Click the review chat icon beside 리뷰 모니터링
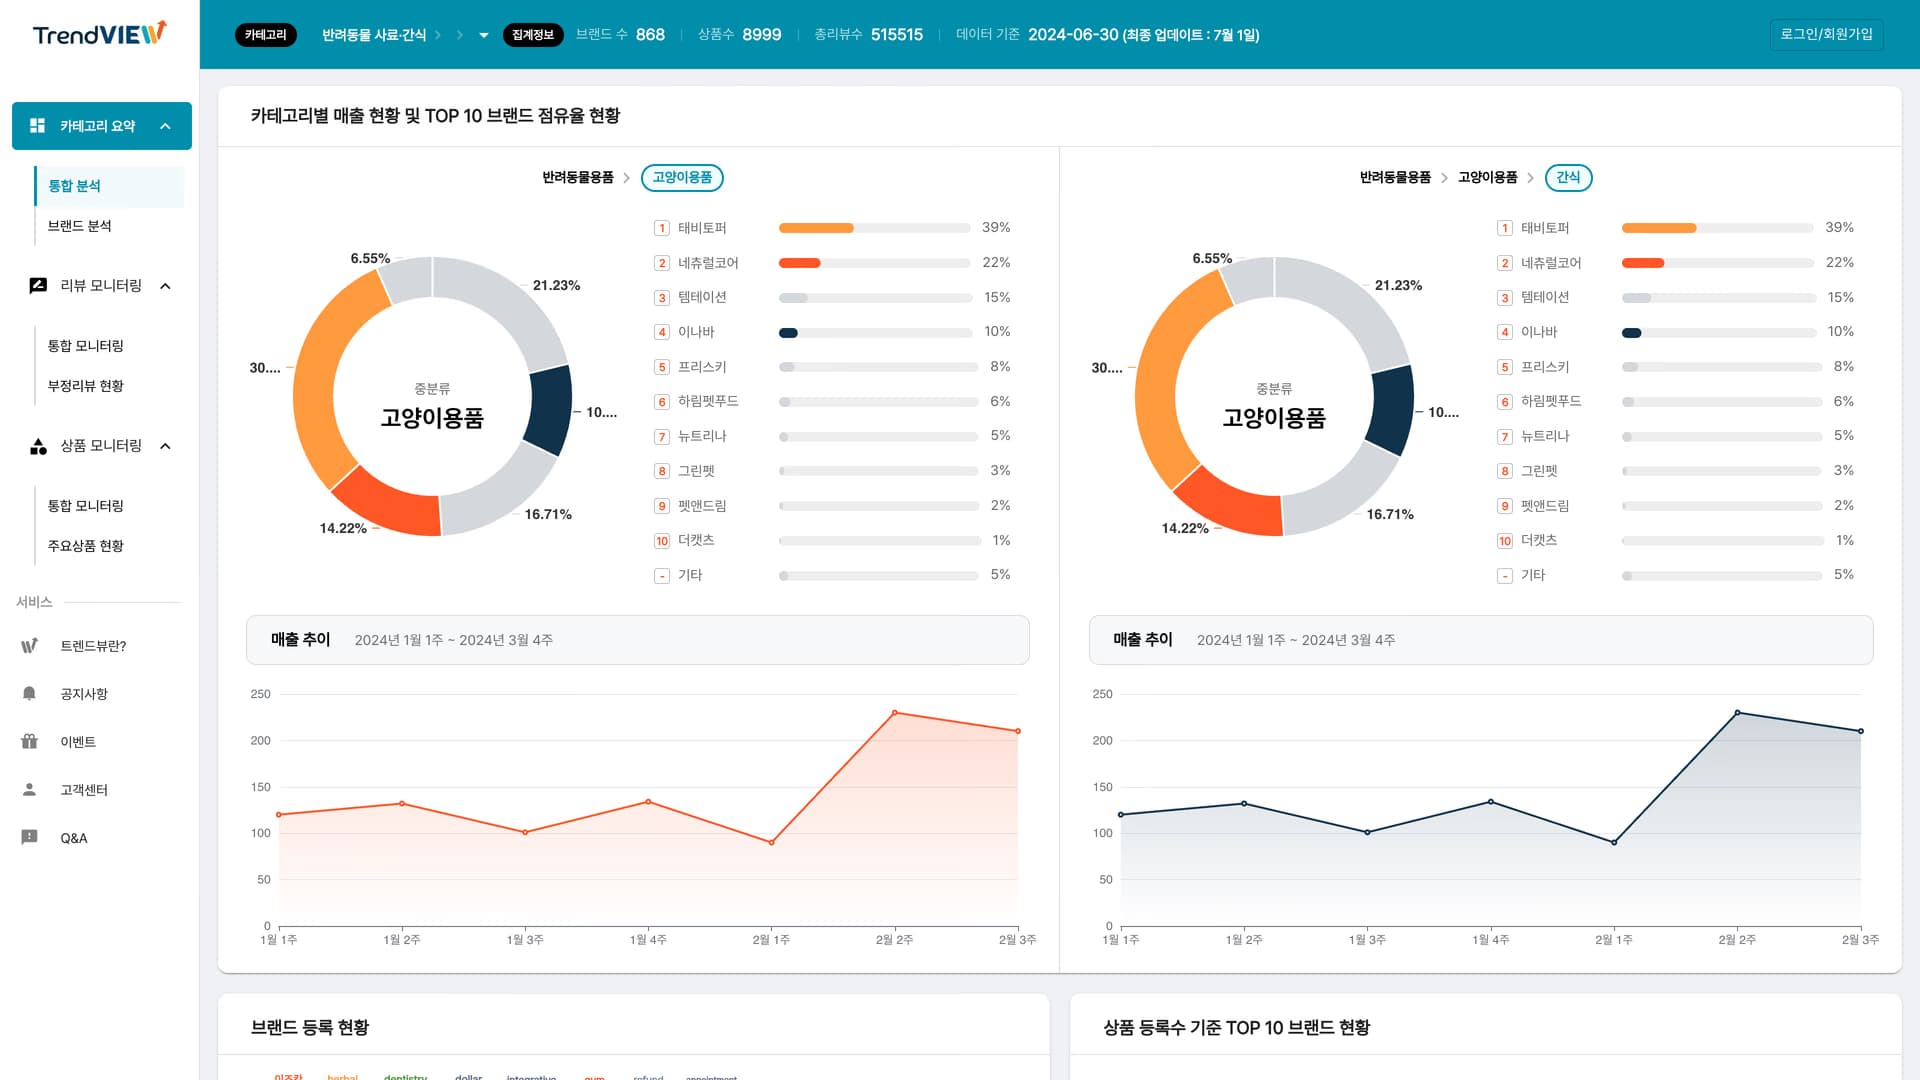 (x=38, y=286)
